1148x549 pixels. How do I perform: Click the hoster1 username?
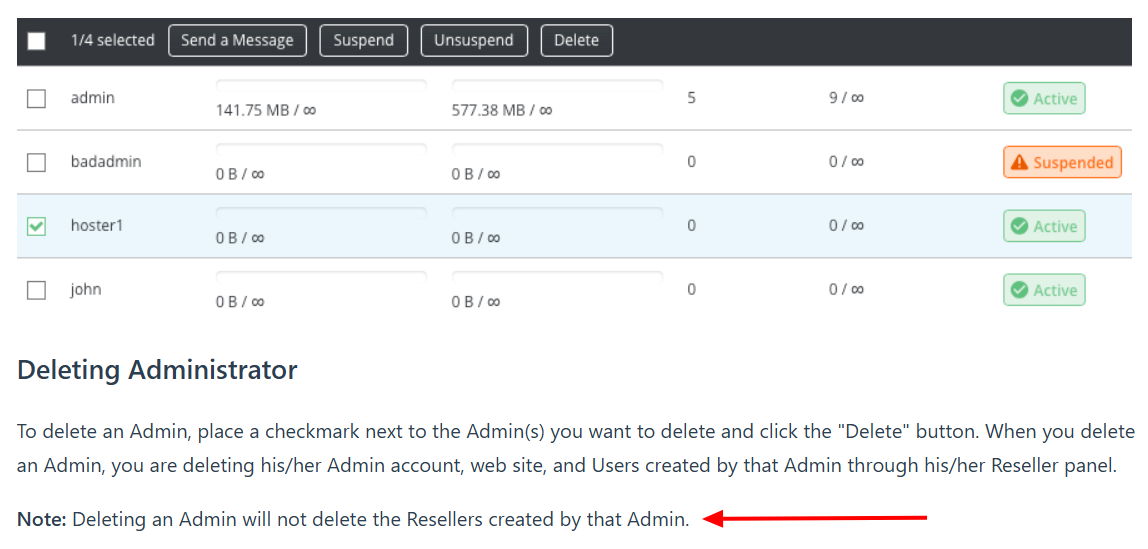97,226
